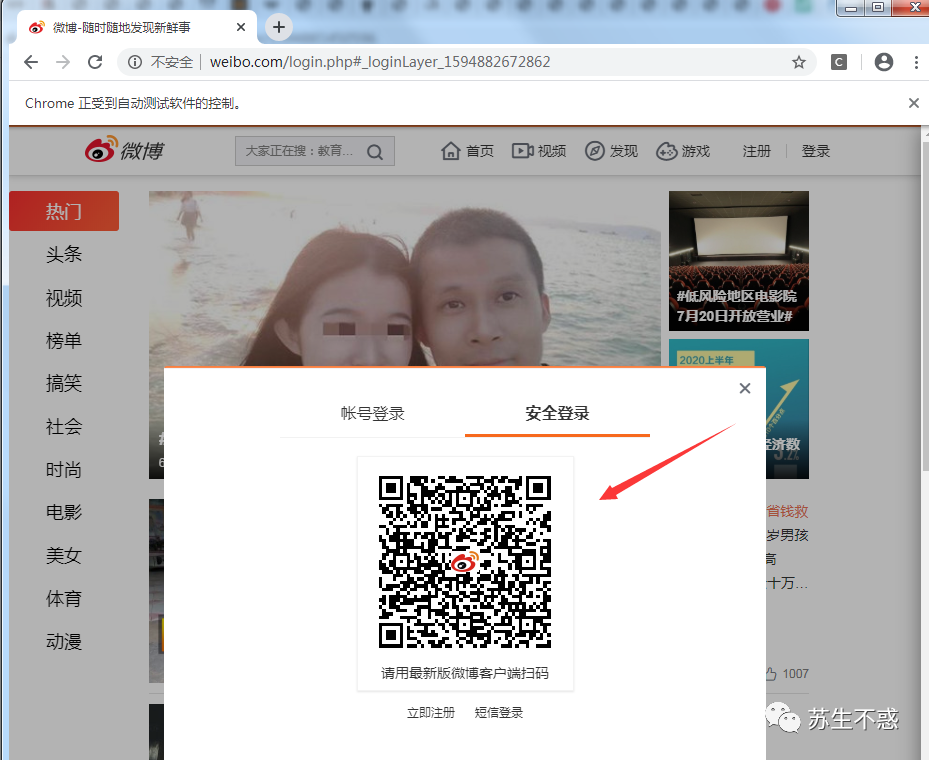Switch to the 安全登录 tab

coord(558,413)
